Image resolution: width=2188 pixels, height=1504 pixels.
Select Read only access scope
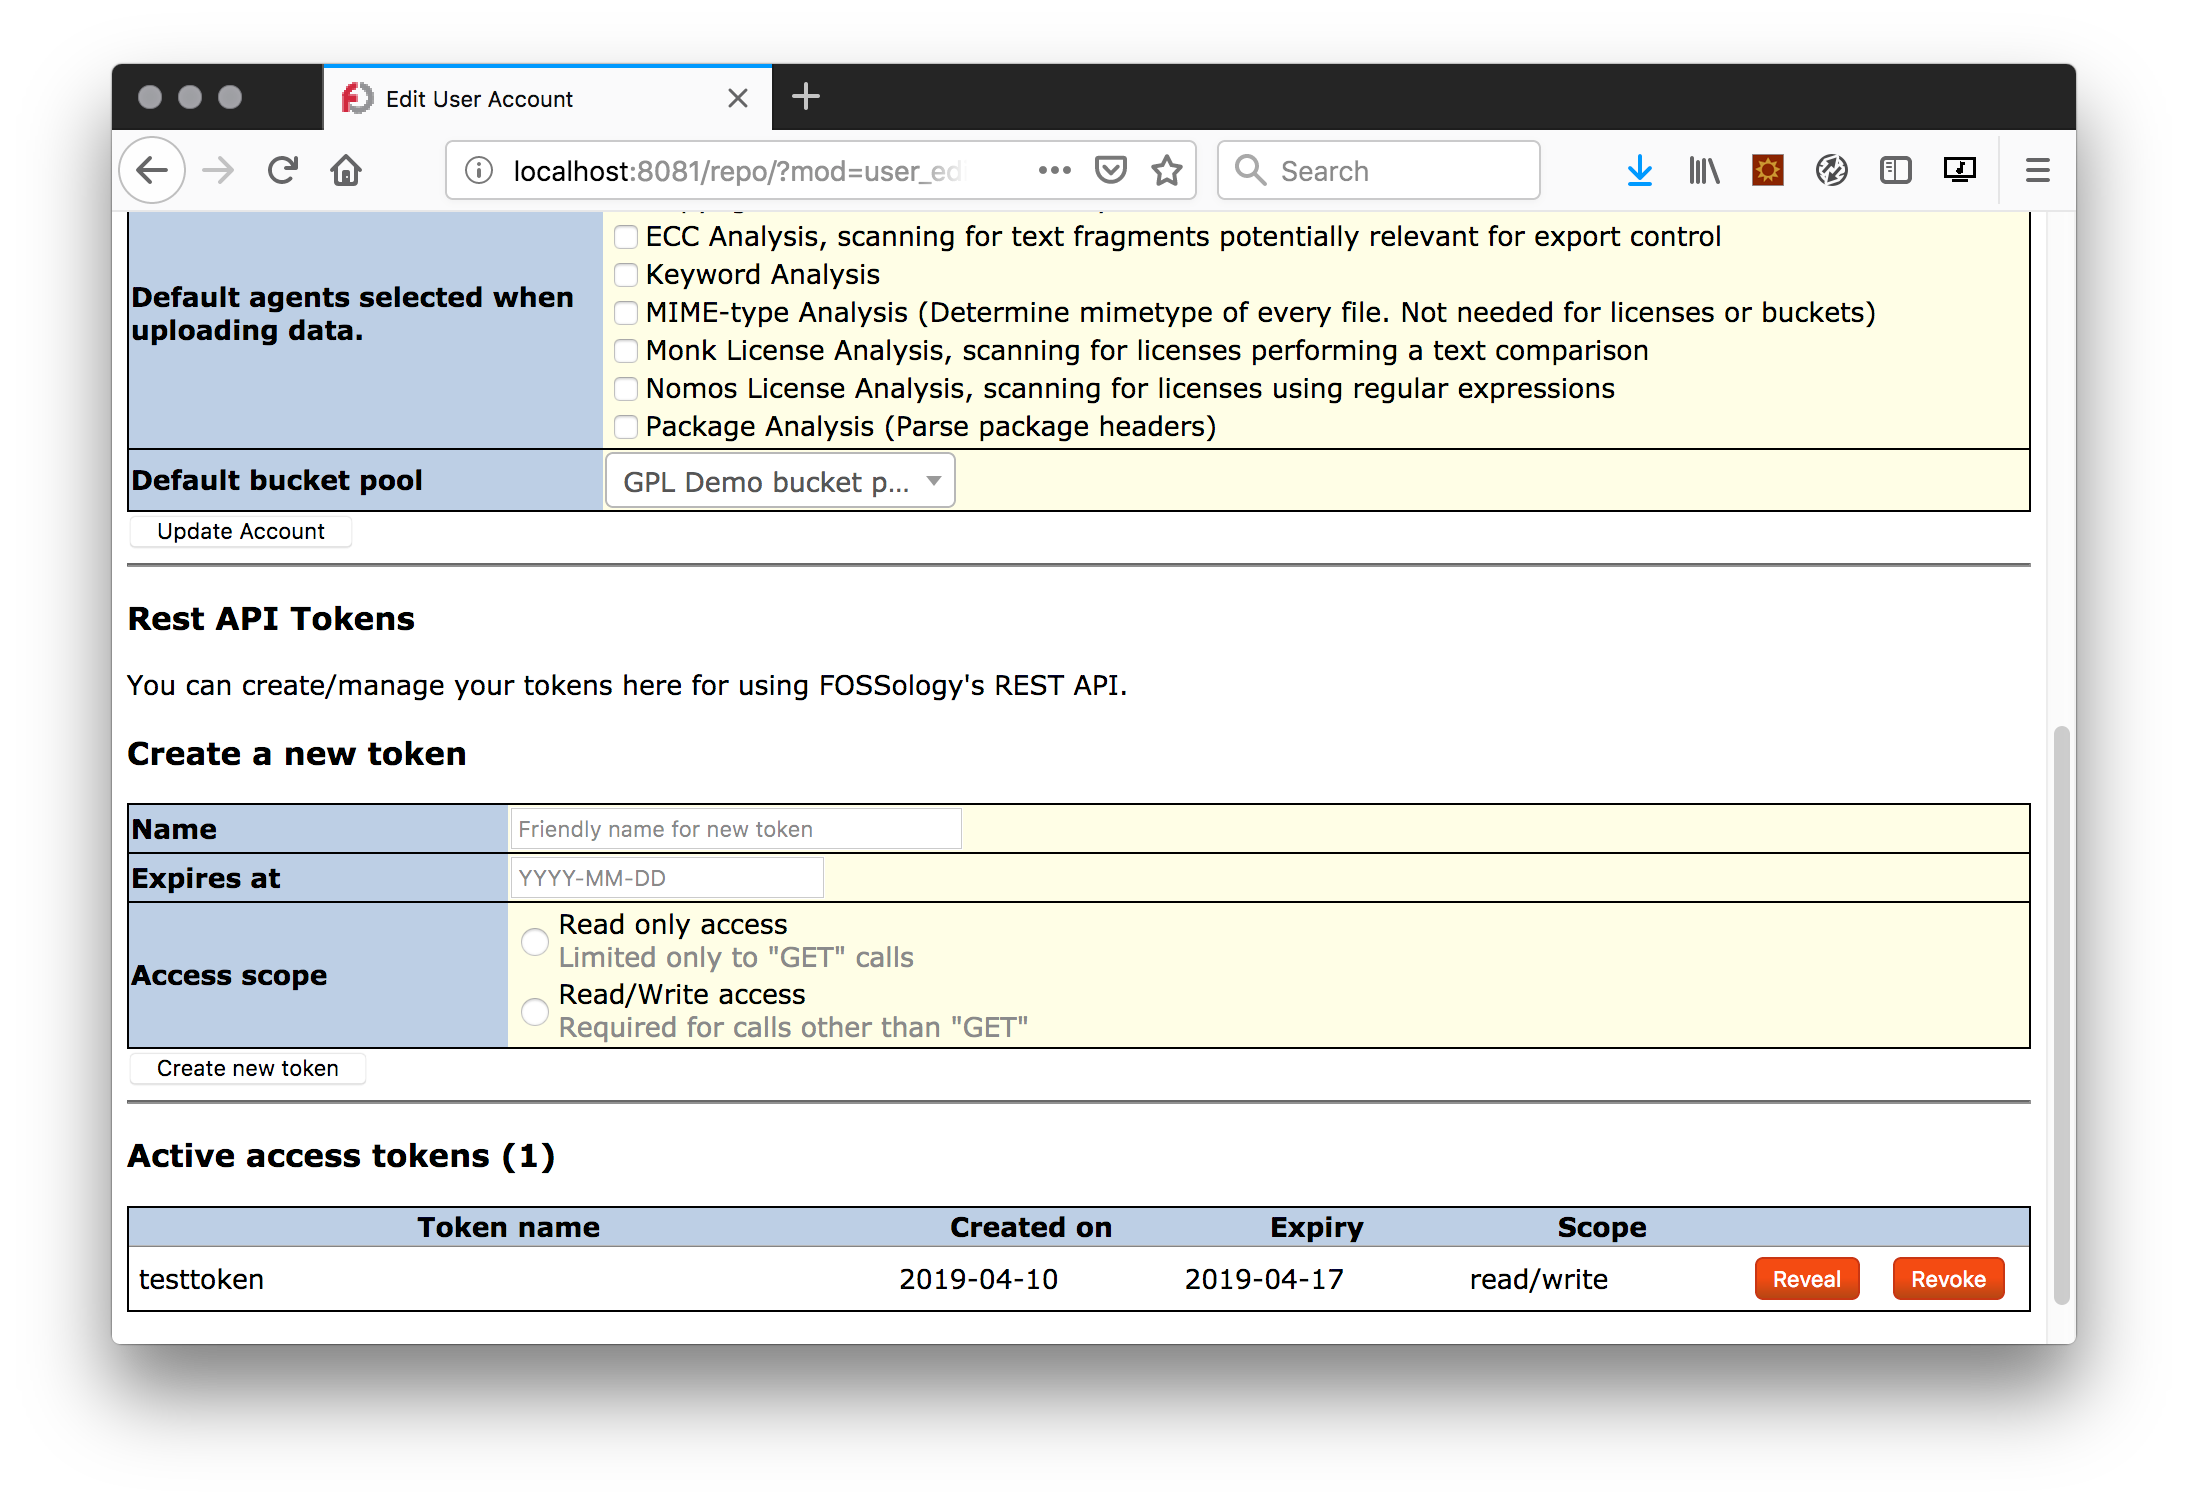tap(535, 941)
